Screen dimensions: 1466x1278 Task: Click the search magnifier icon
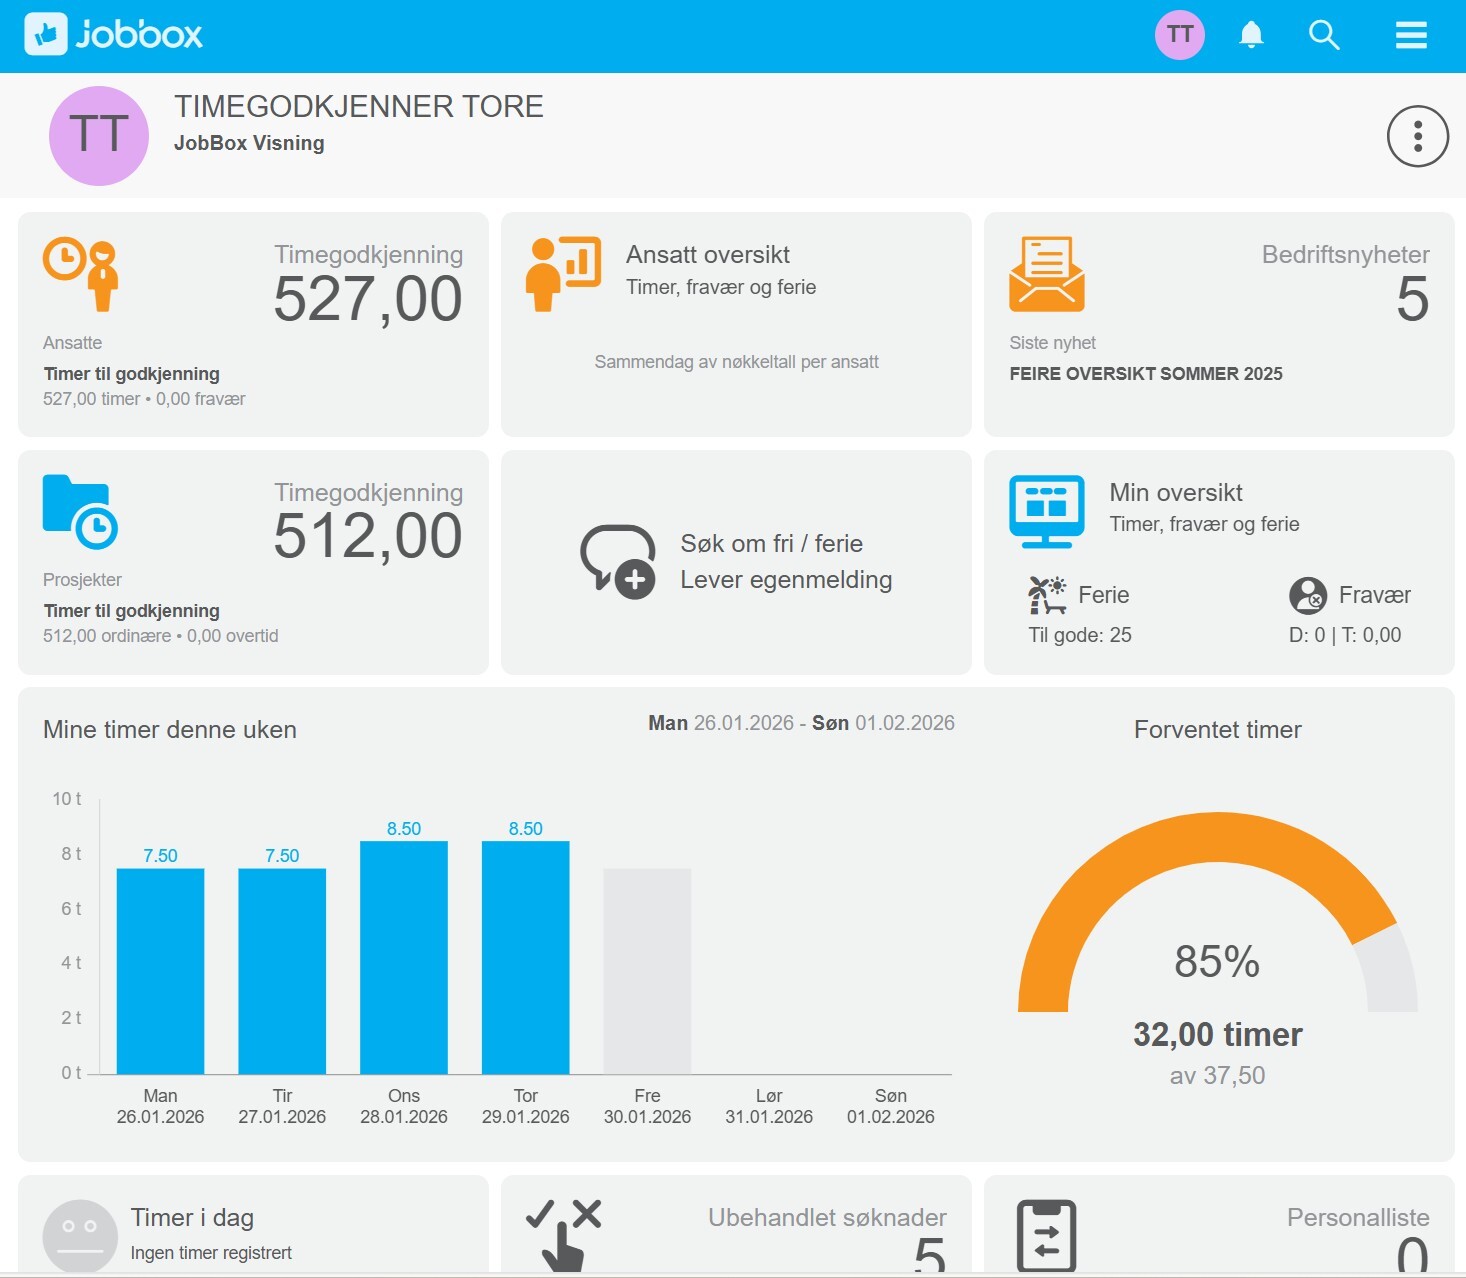[x=1324, y=35]
